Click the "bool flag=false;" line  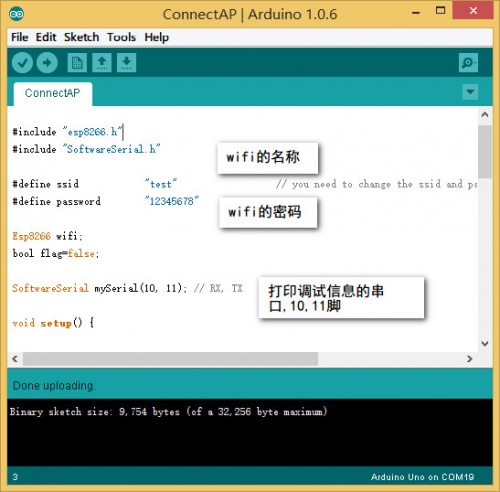(x=56, y=254)
